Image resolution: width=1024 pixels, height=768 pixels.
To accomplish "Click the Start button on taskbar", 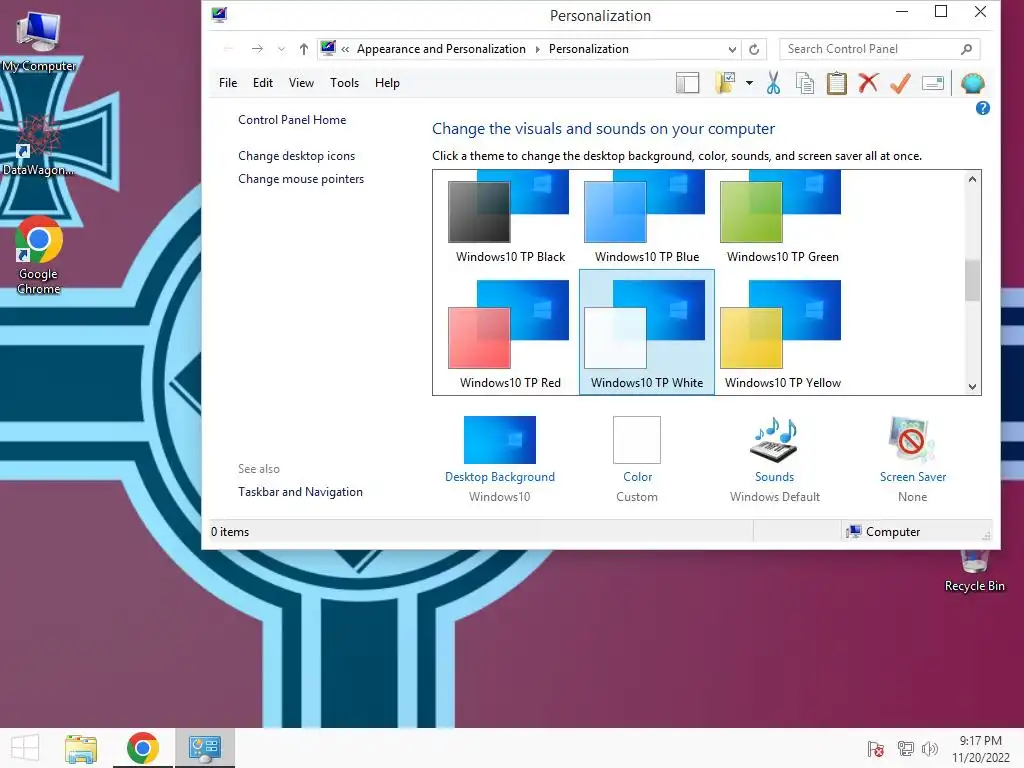I will [x=25, y=748].
